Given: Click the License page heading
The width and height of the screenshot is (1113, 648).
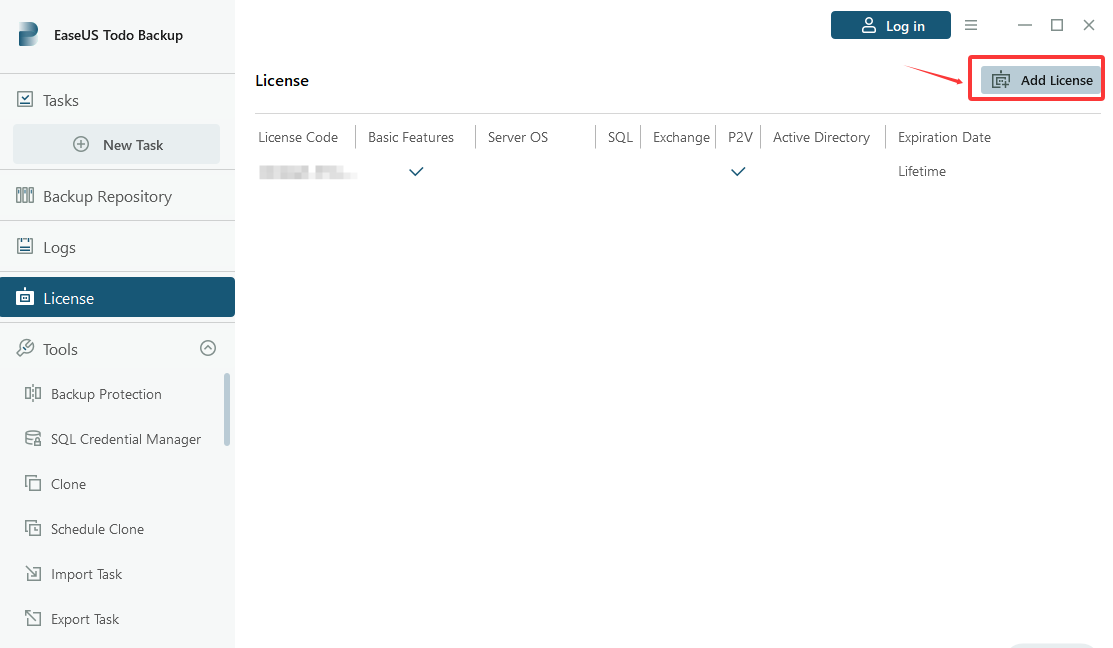Looking at the screenshot, I should tap(282, 81).
